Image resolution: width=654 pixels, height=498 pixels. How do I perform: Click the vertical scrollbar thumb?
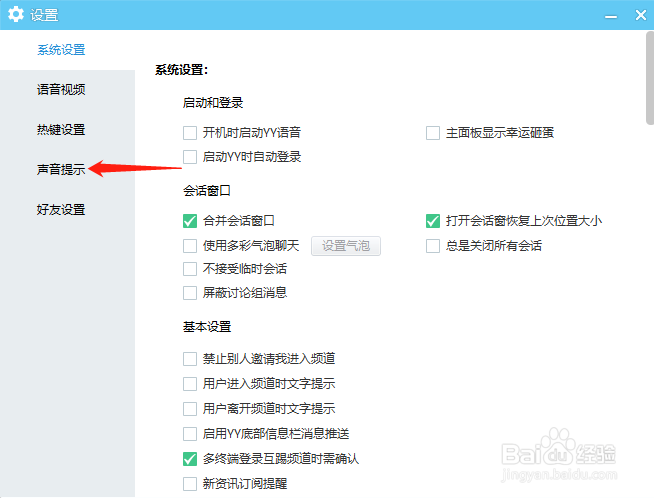[x=650, y=78]
